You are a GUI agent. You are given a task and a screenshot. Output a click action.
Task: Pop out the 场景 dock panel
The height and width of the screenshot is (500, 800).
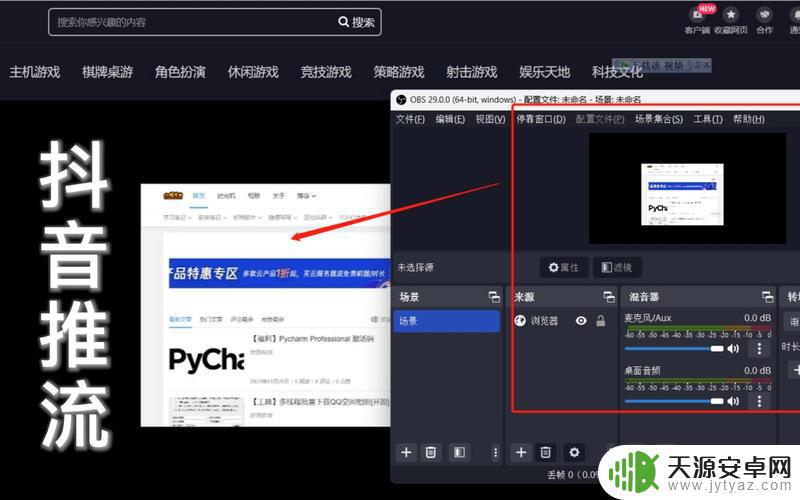pyautogui.click(x=494, y=297)
